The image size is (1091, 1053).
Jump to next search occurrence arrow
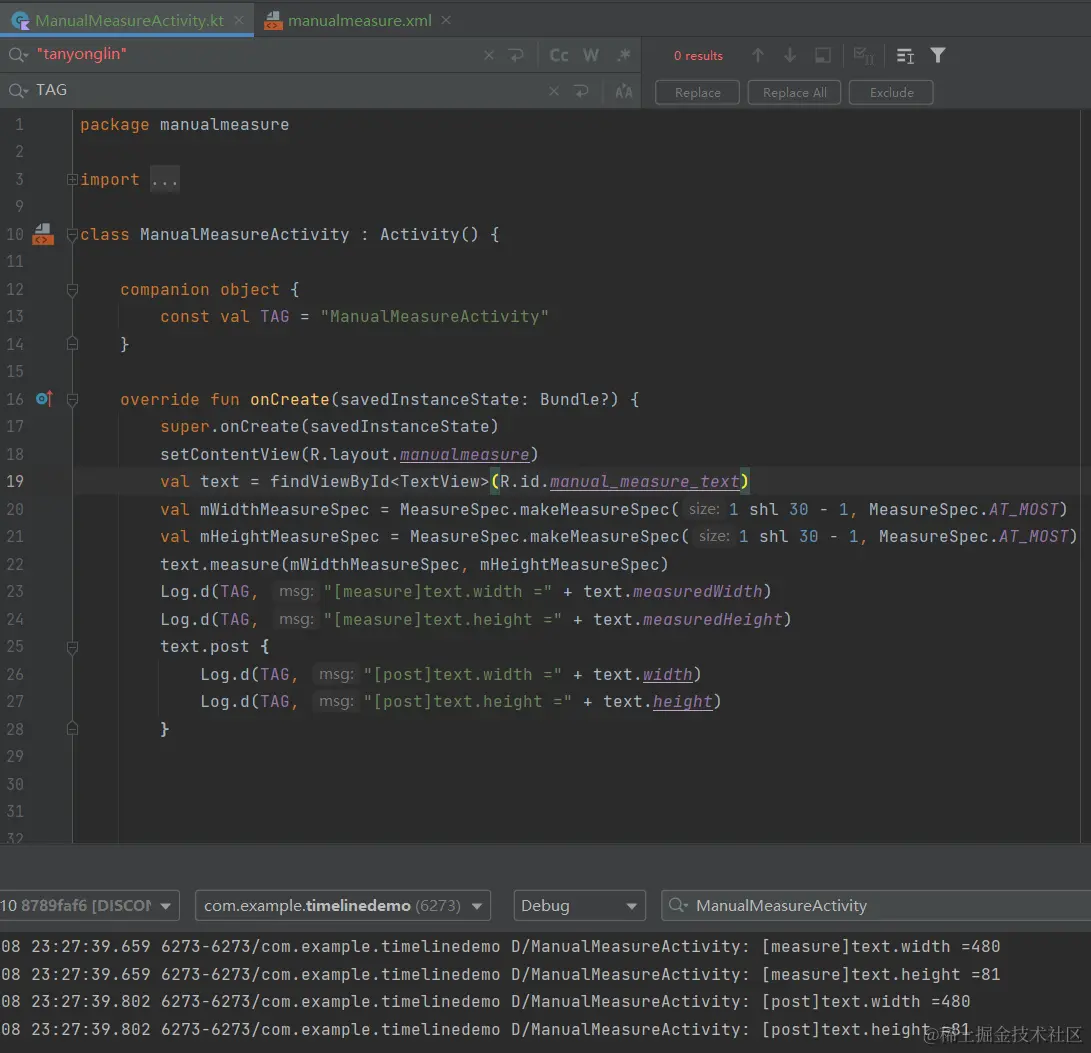click(x=790, y=56)
